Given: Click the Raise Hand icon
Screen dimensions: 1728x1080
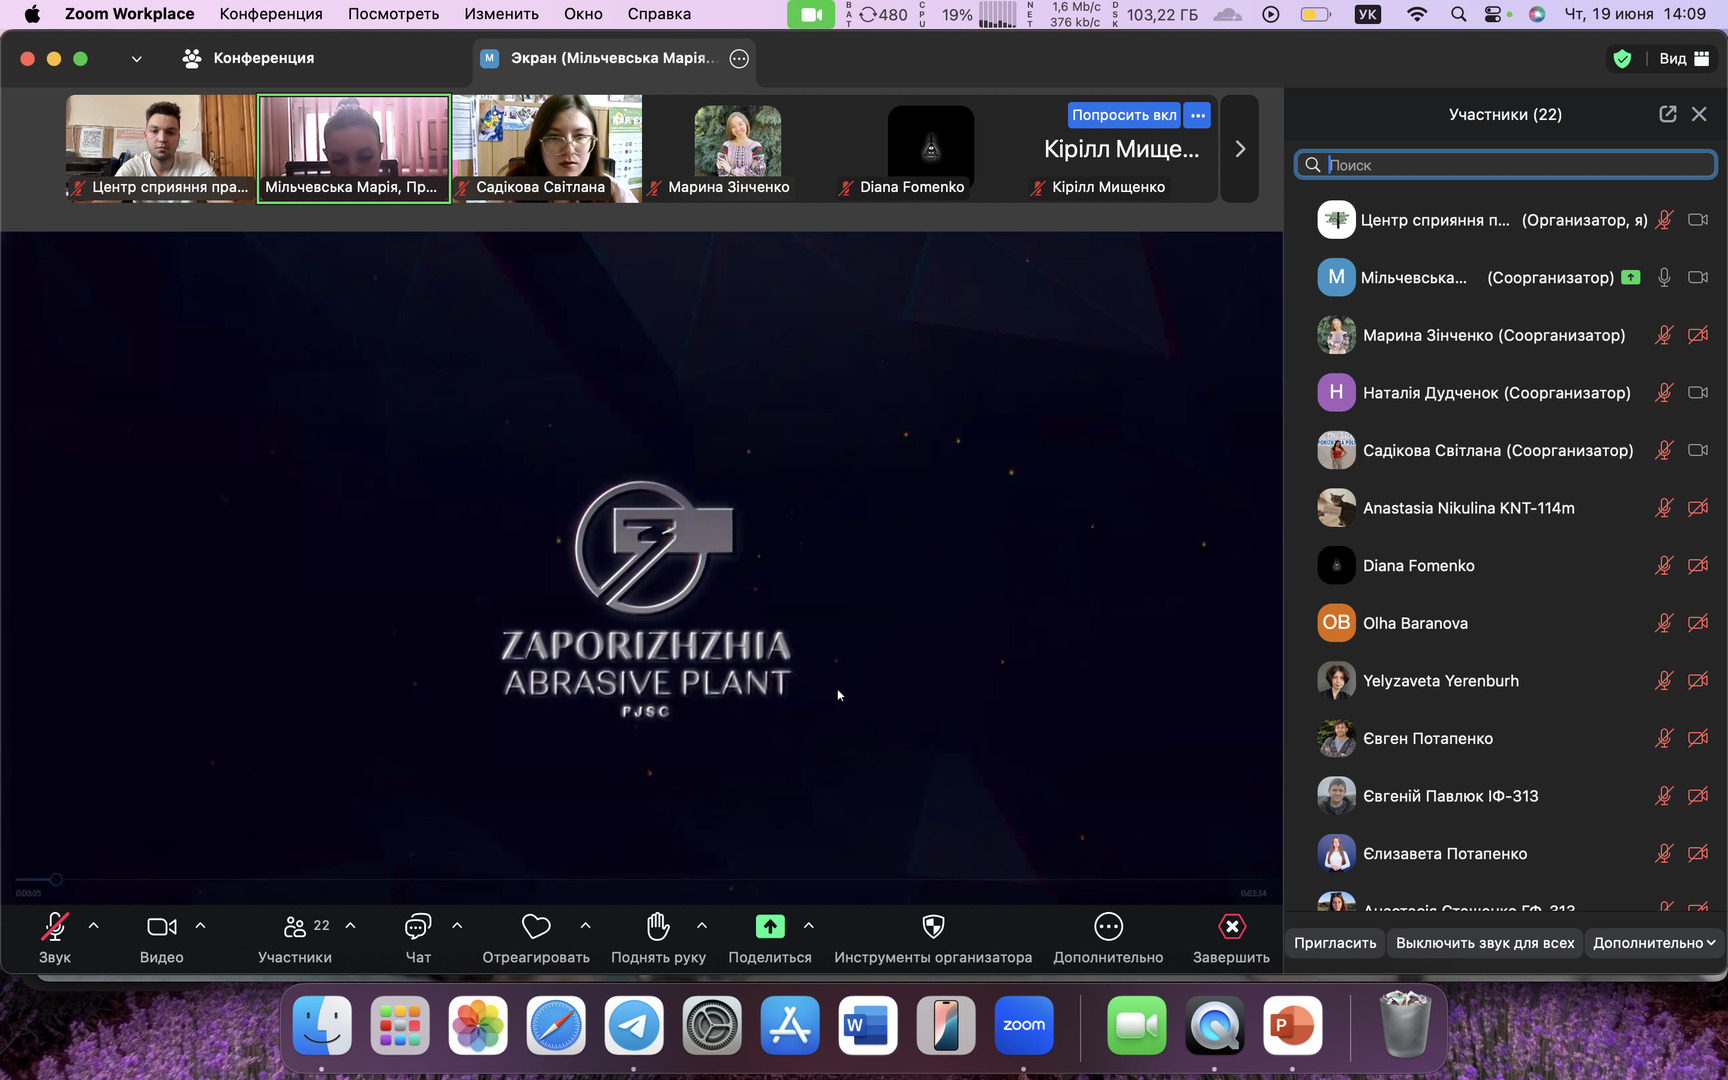Looking at the screenshot, I should [x=658, y=928].
